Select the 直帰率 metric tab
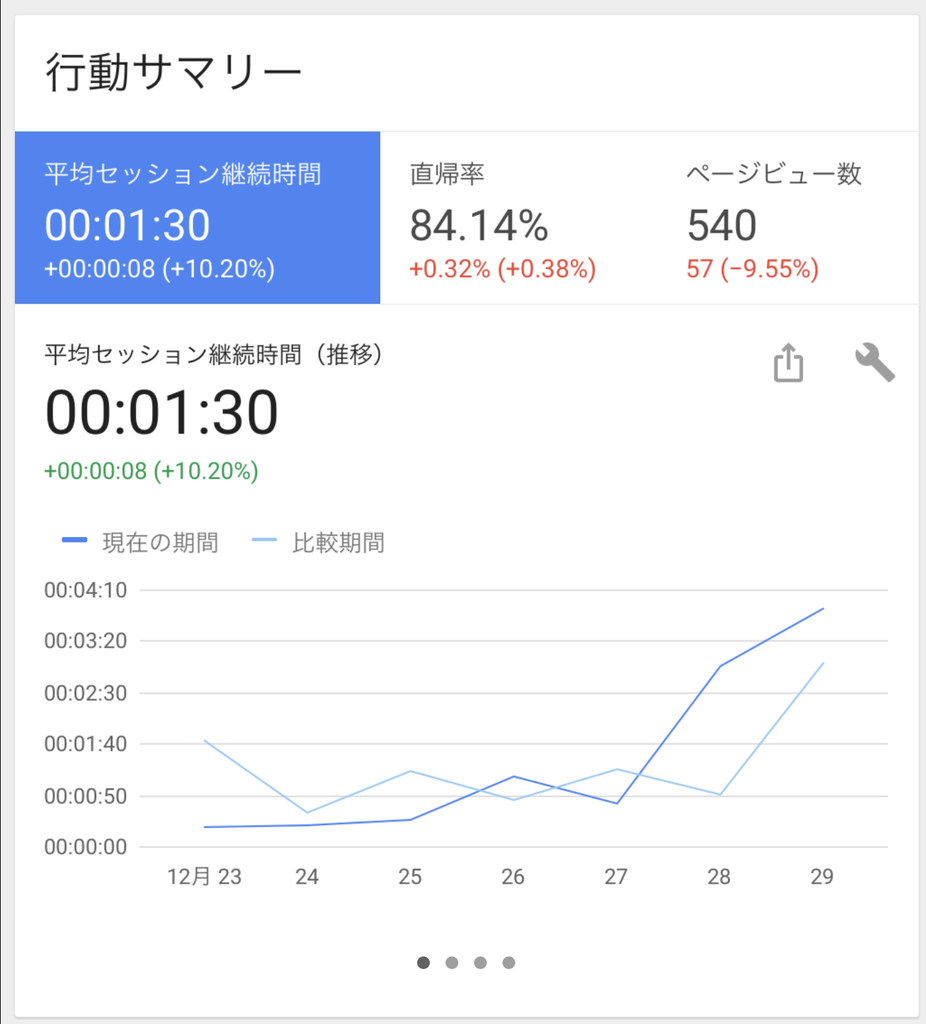This screenshot has width=926, height=1024. 517,217
